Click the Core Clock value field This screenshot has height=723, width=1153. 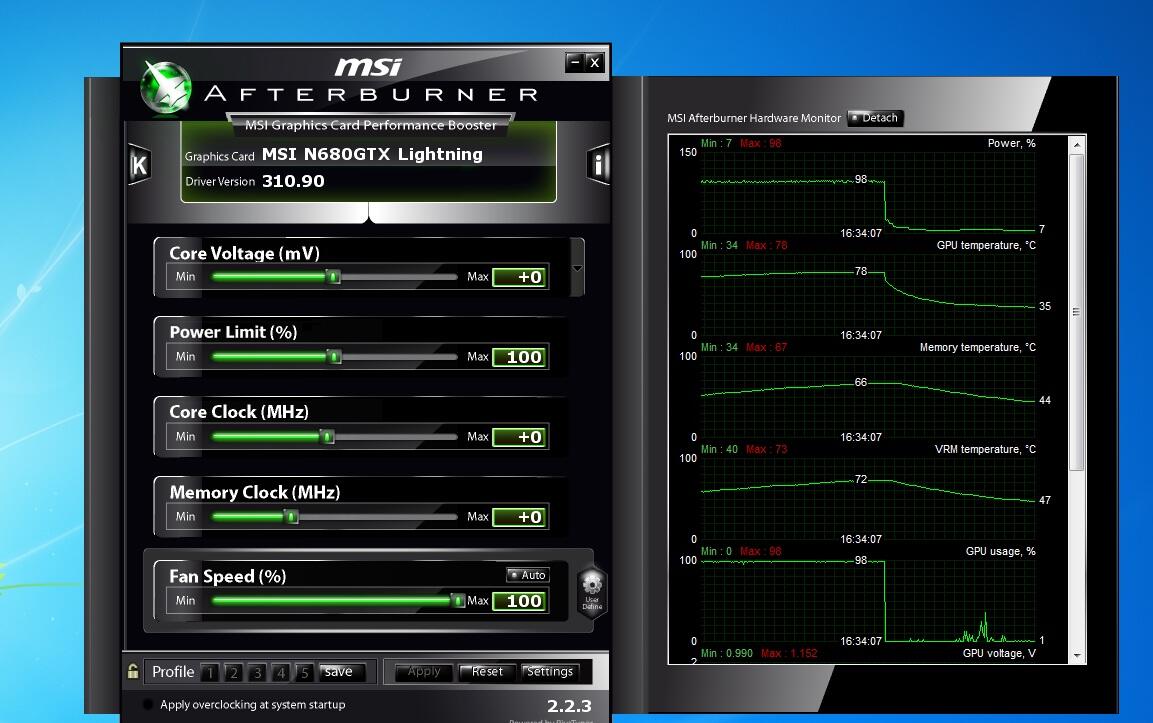tap(520, 437)
